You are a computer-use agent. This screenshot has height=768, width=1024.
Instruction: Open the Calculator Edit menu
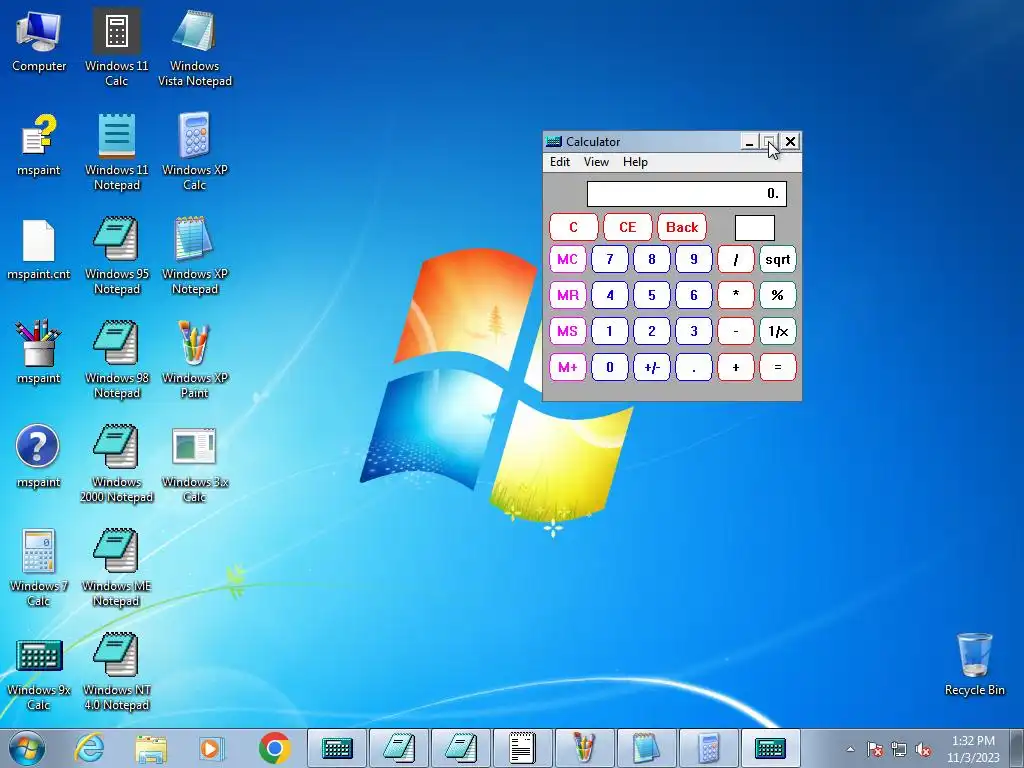pyautogui.click(x=560, y=162)
